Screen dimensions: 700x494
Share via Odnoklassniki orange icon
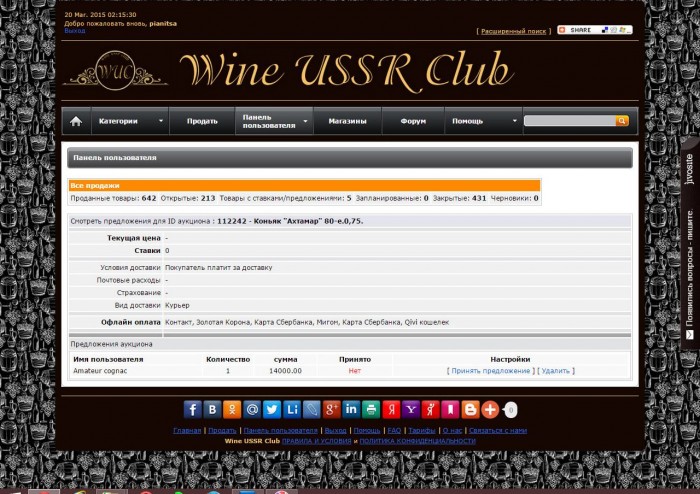tap(232, 409)
